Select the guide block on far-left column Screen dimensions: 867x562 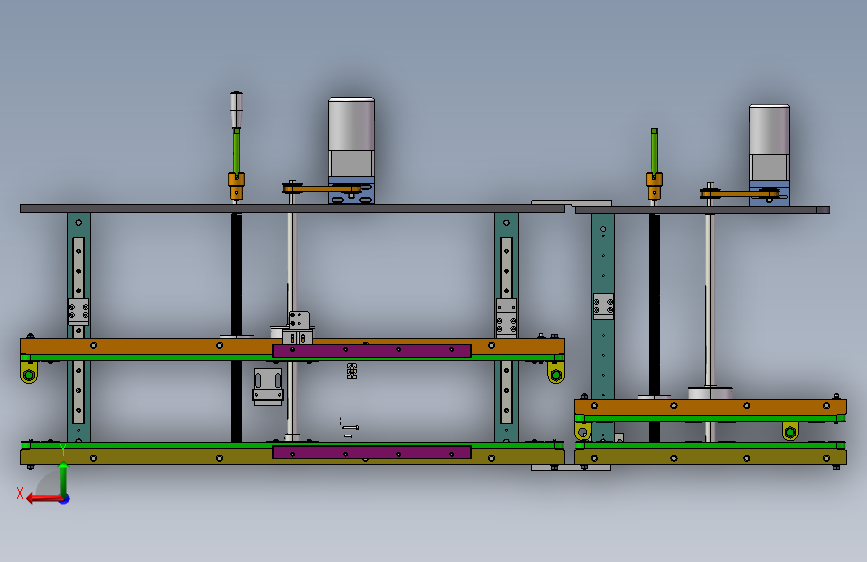click(78, 311)
